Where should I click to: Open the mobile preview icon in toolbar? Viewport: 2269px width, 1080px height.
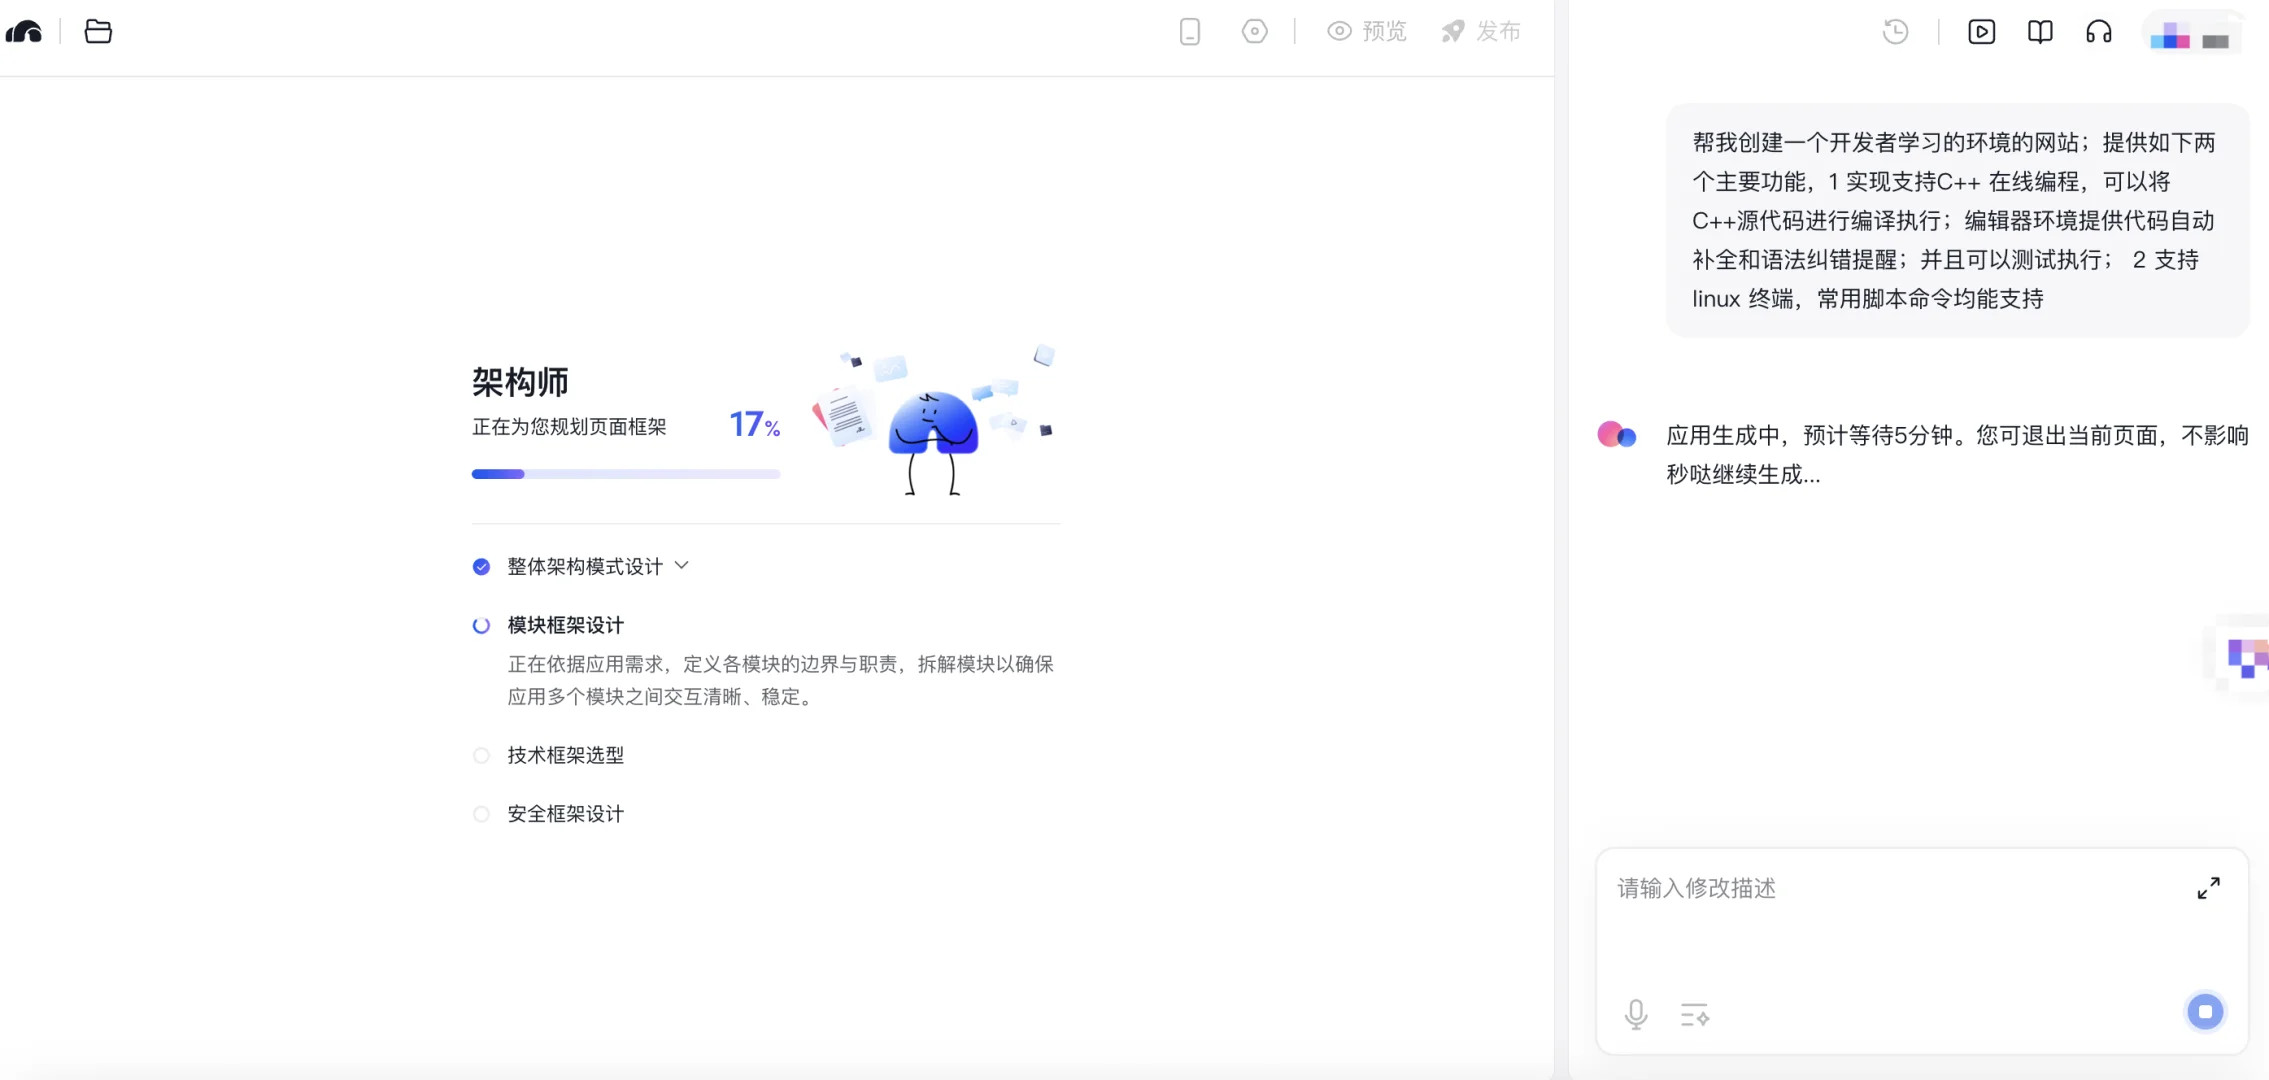(x=1188, y=31)
